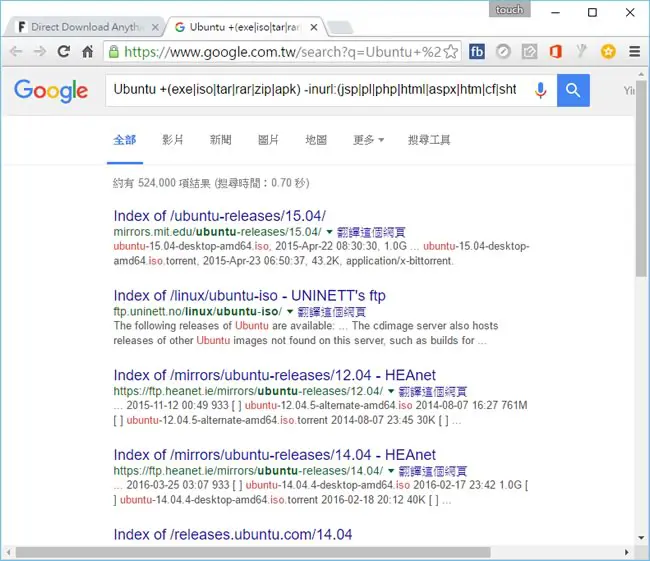Close the Direct Download Anything tab
This screenshot has width=650, height=561.
point(155,27)
